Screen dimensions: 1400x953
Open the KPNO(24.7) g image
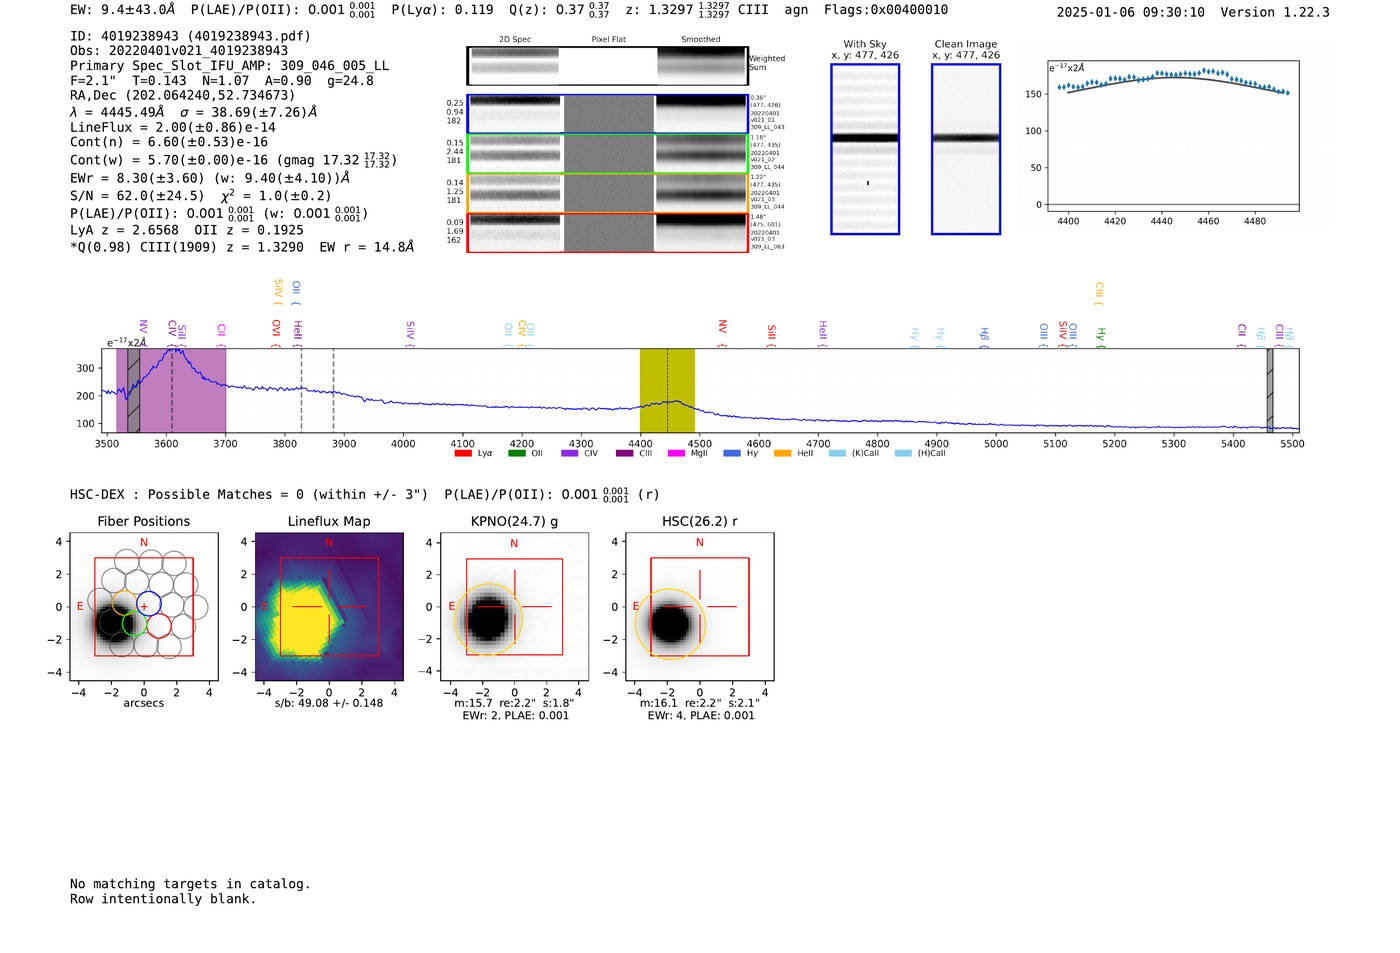514,607
